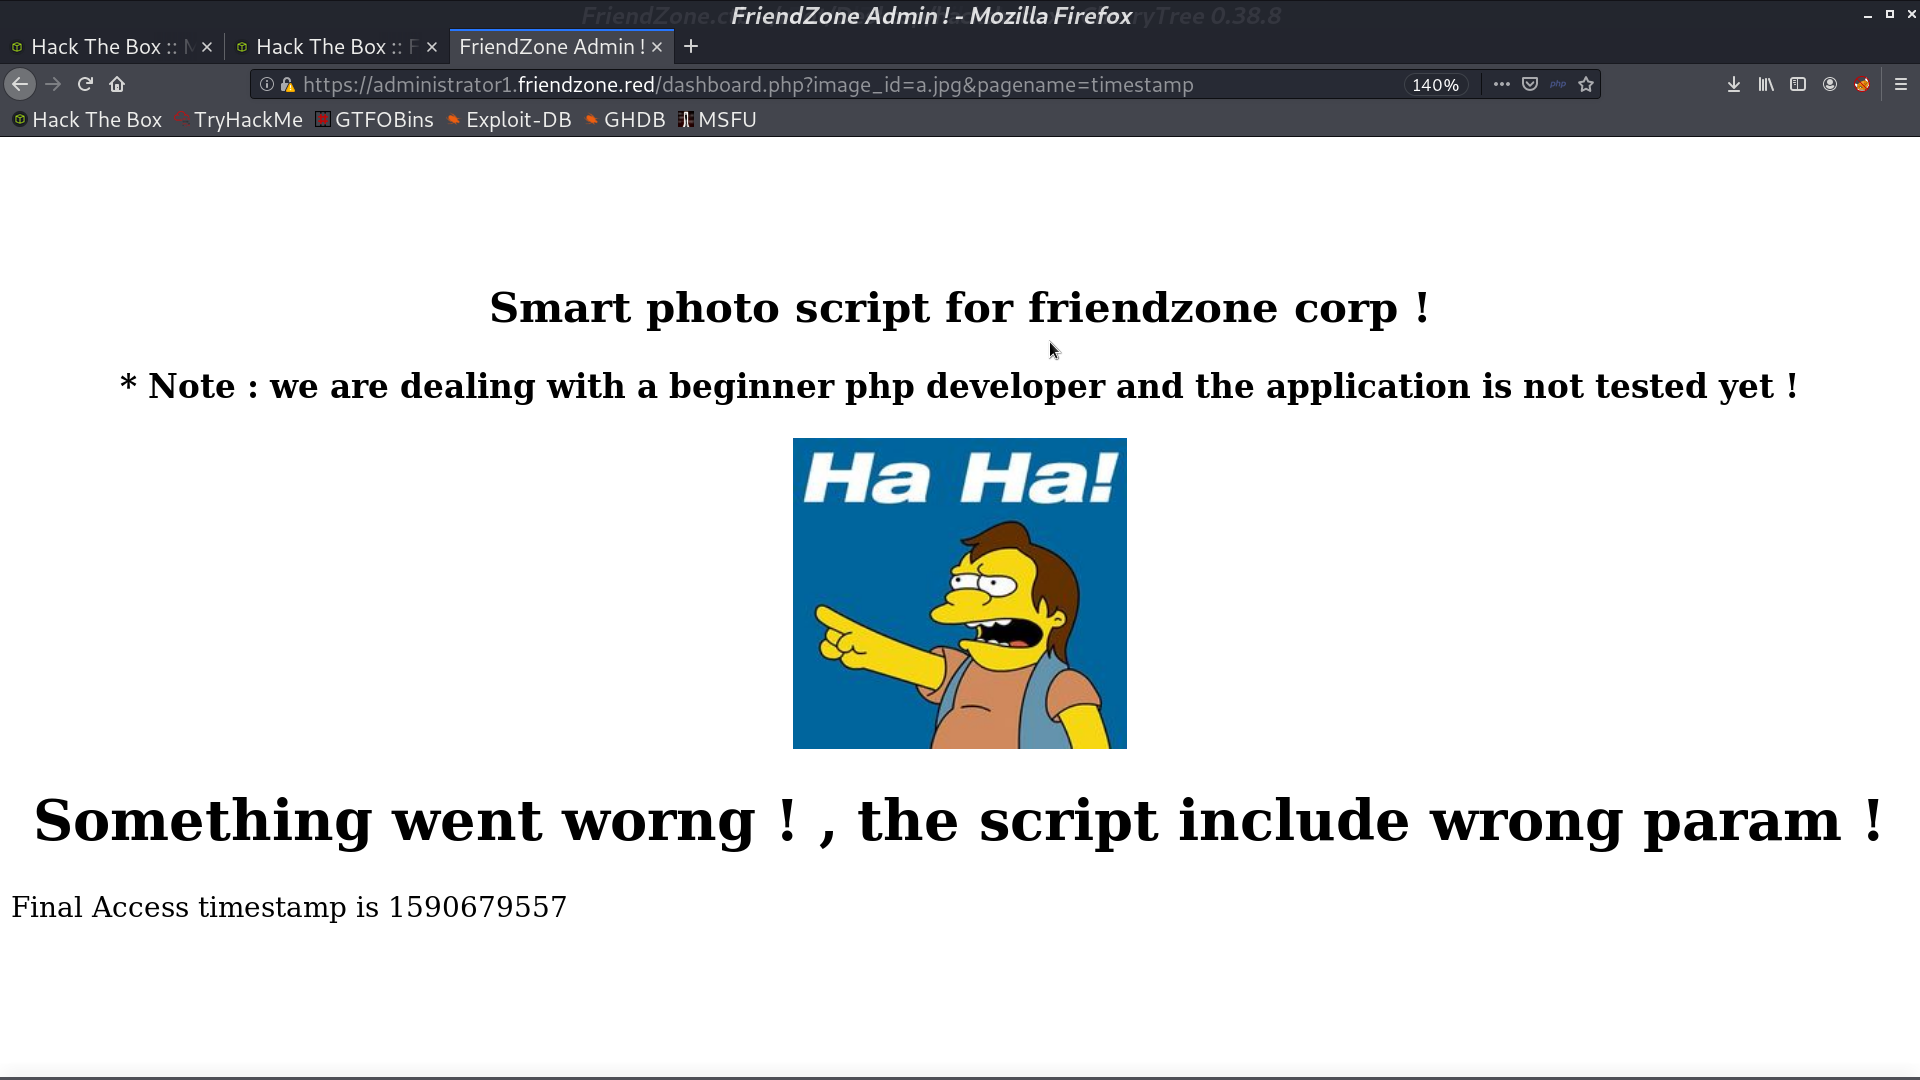Viewport: 1920px width, 1080px height.
Task: Click the PHP extension icon in address bar
Action: pos(1558,85)
